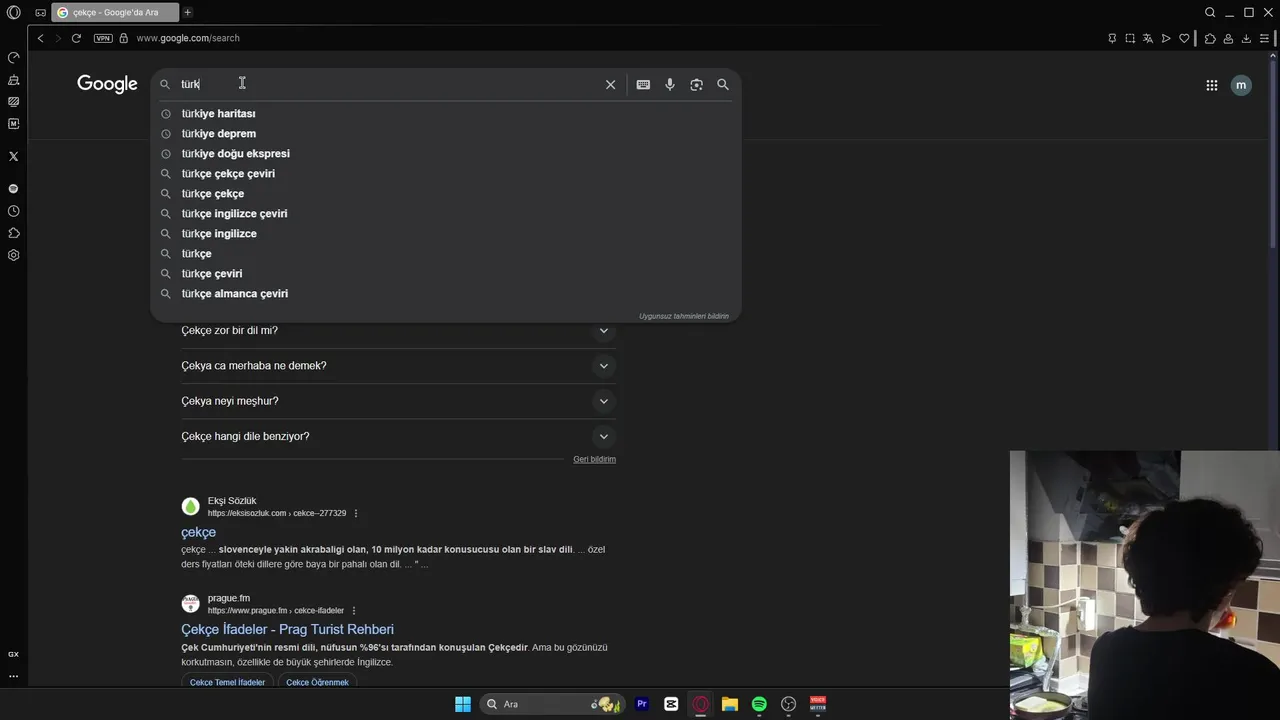Open more options for the Ekşi Sözlük result
Viewport: 1280px width, 720px height.
pyautogui.click(x=355, y=514)
